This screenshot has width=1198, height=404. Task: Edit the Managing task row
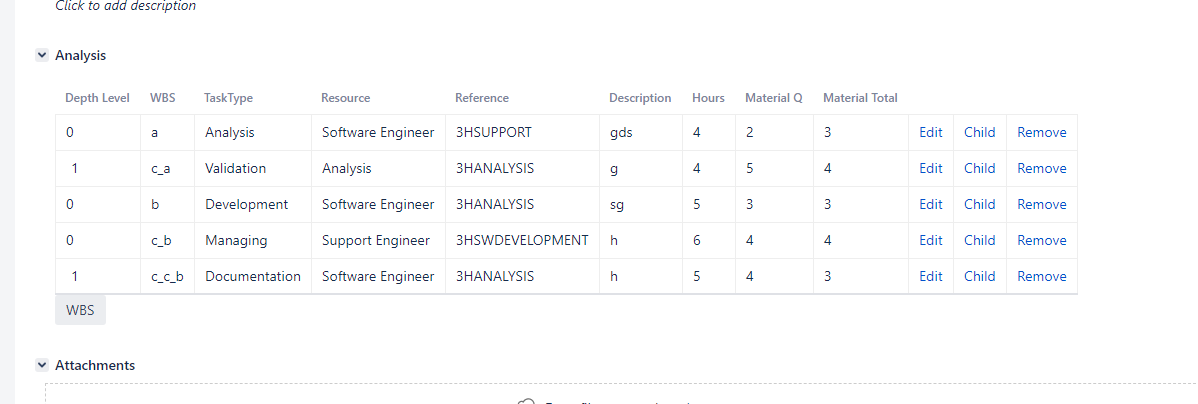(931, 240)
